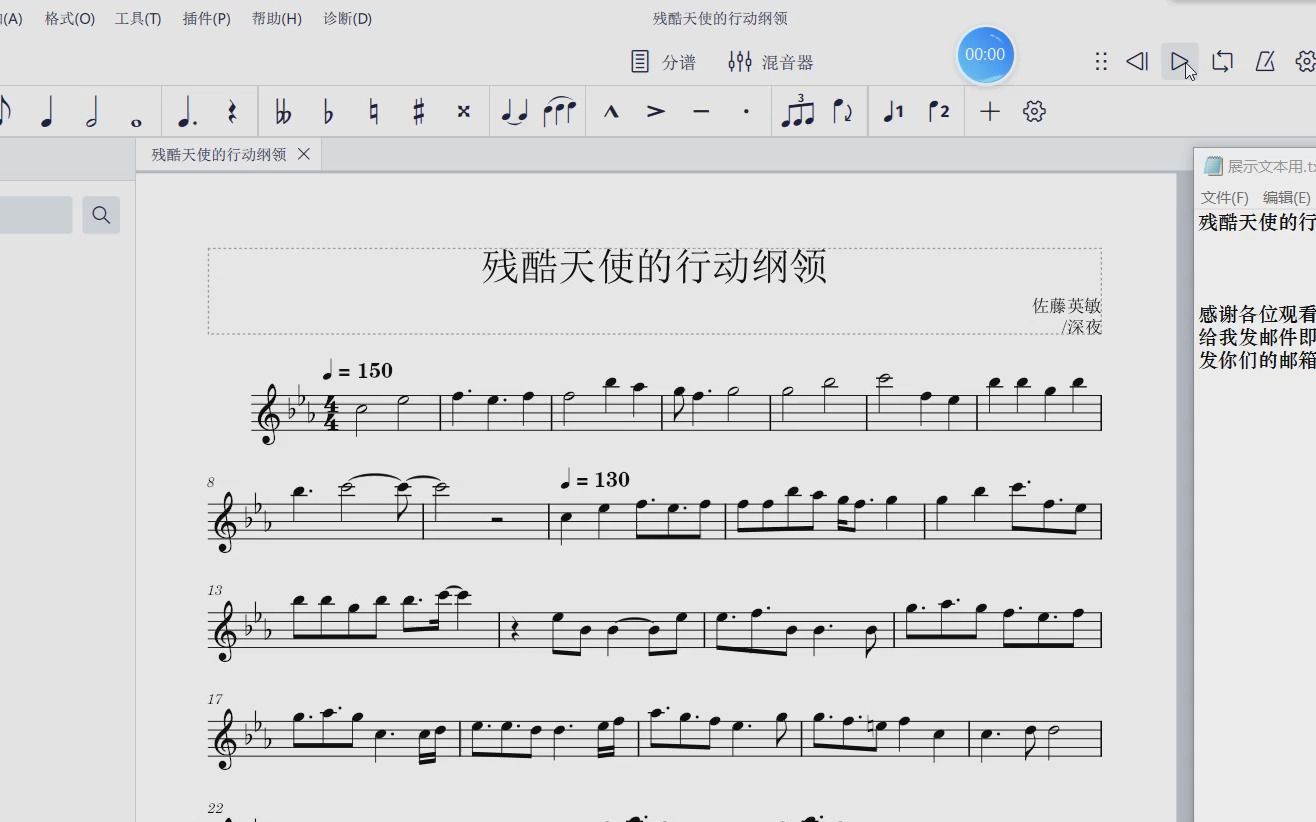The image size is (1316, 822).
Task: Add a slur over notes
Action: point(559,112)
